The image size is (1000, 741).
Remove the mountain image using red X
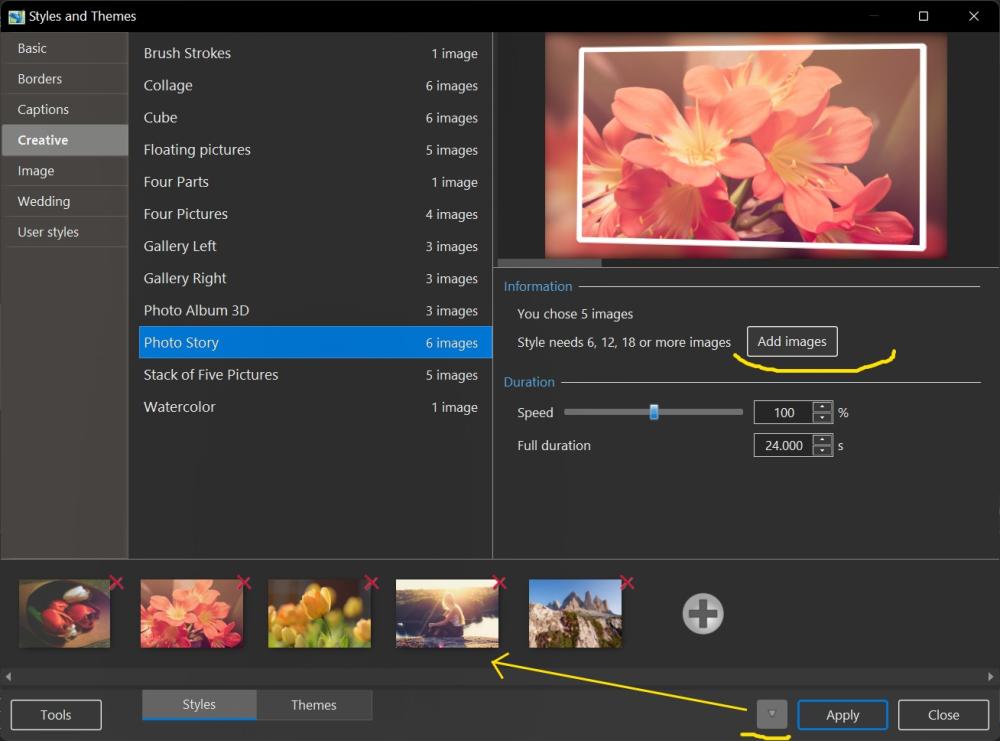click(627, 583)
